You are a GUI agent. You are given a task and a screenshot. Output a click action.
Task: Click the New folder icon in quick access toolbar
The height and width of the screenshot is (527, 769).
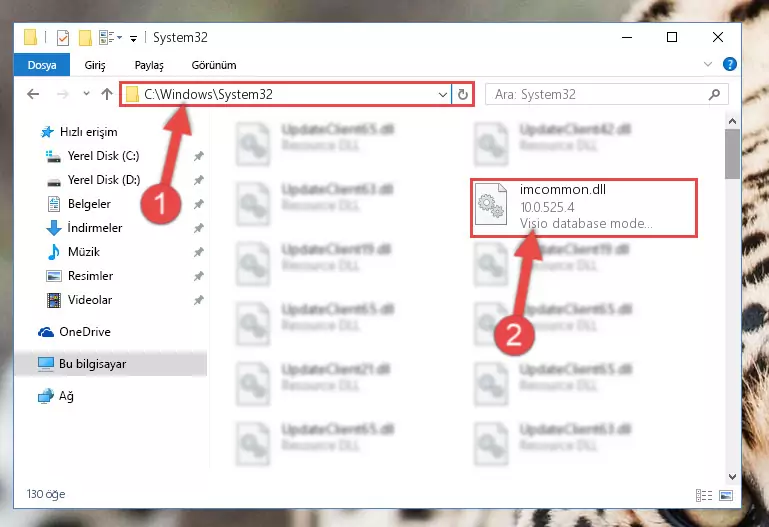click(x=85, y=38)
